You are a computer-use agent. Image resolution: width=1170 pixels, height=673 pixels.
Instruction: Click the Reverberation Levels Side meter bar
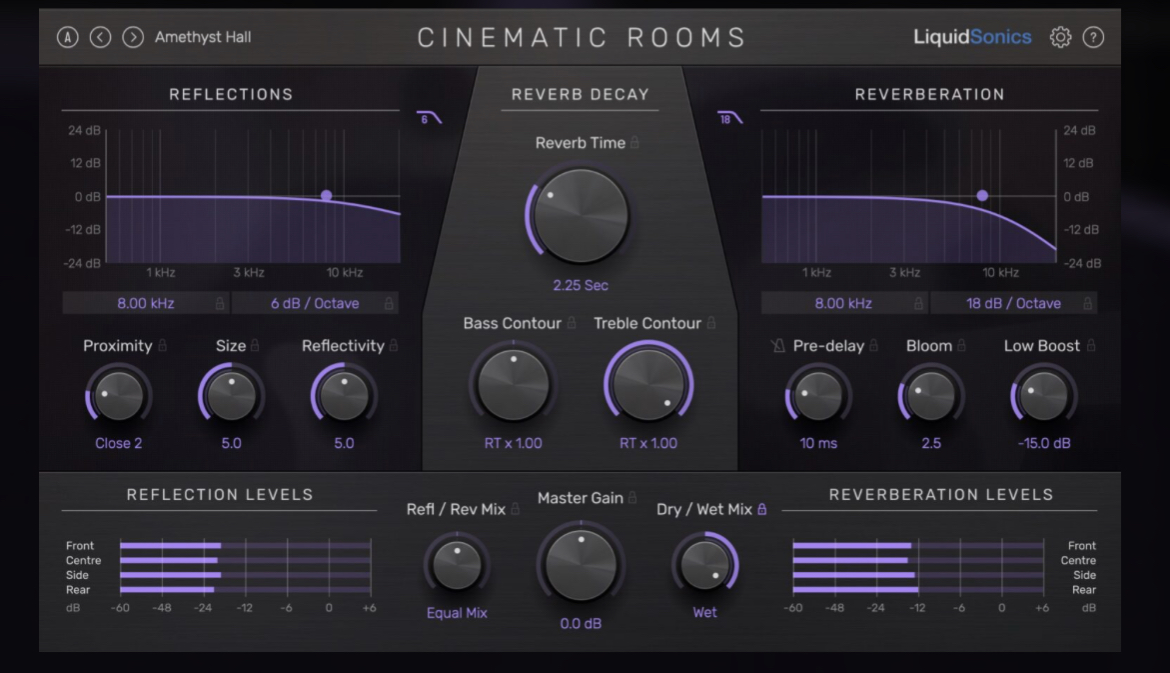[918, 575]
